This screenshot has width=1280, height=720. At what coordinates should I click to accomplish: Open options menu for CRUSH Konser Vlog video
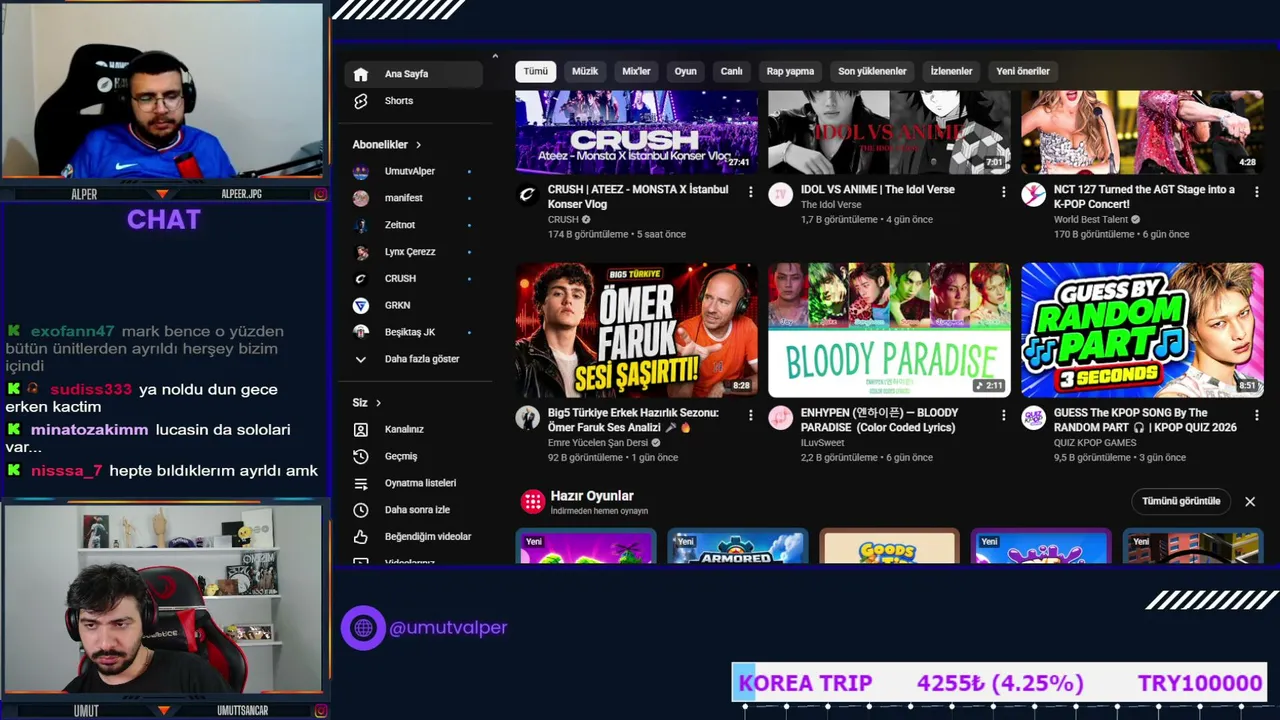(x=750, y=192)
